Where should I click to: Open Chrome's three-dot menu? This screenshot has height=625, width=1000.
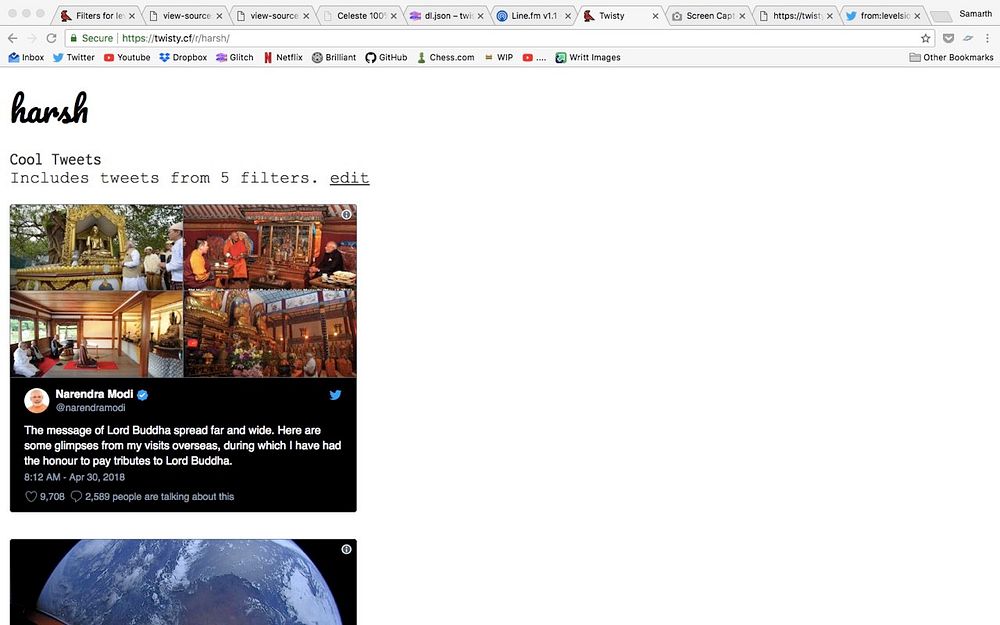[x=987, y=38]
